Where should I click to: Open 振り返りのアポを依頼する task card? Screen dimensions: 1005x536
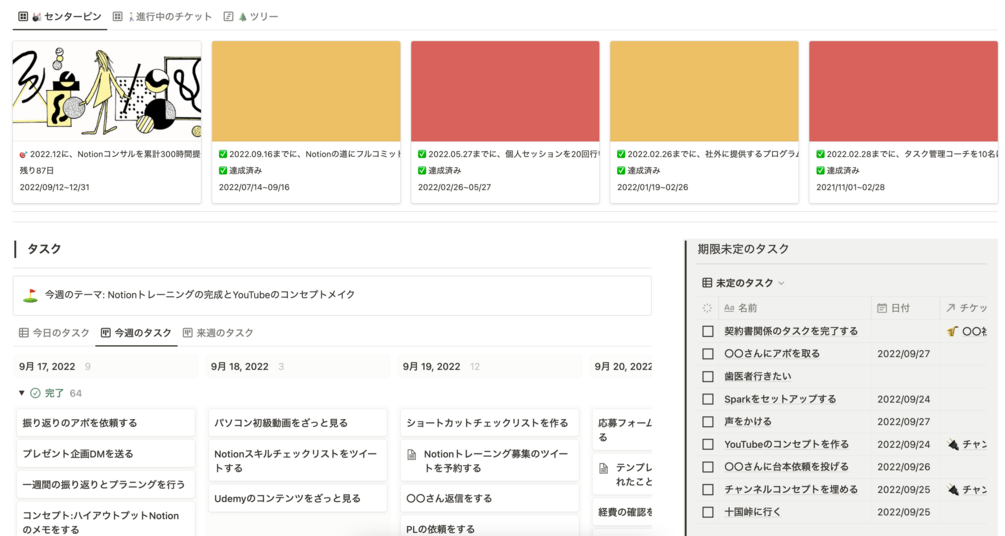point(106,423)
